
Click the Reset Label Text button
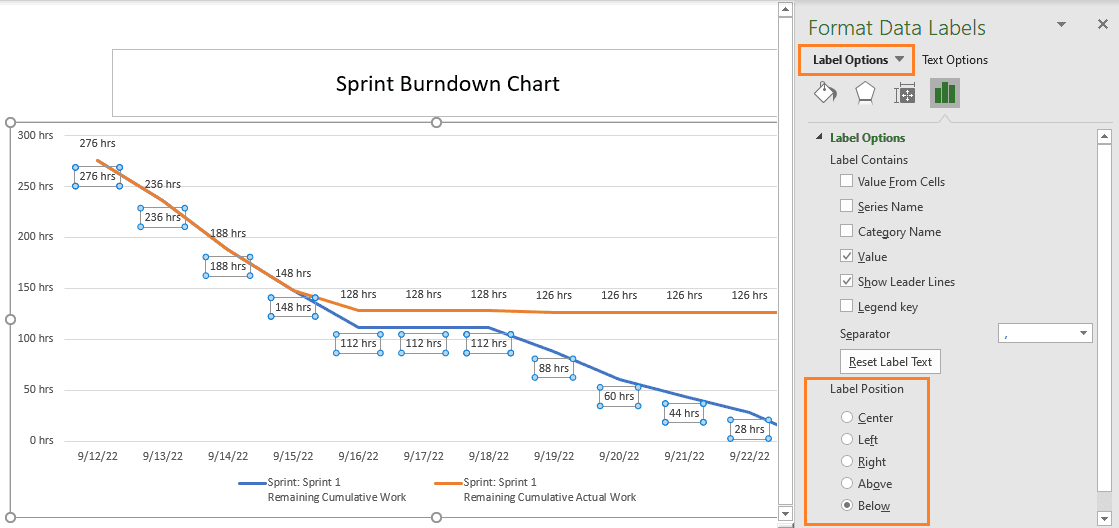(x=890, y=362)
